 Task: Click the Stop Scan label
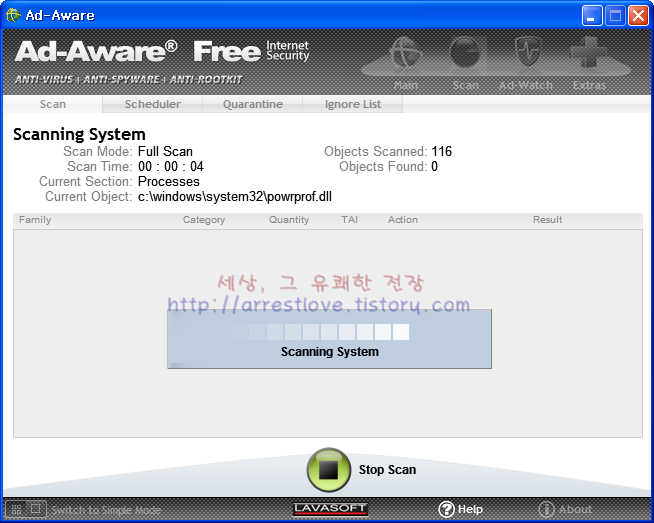pyautogui.click(x=387, y=470)
